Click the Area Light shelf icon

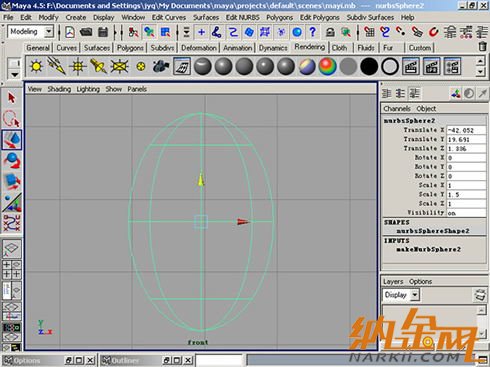(119, 66)
